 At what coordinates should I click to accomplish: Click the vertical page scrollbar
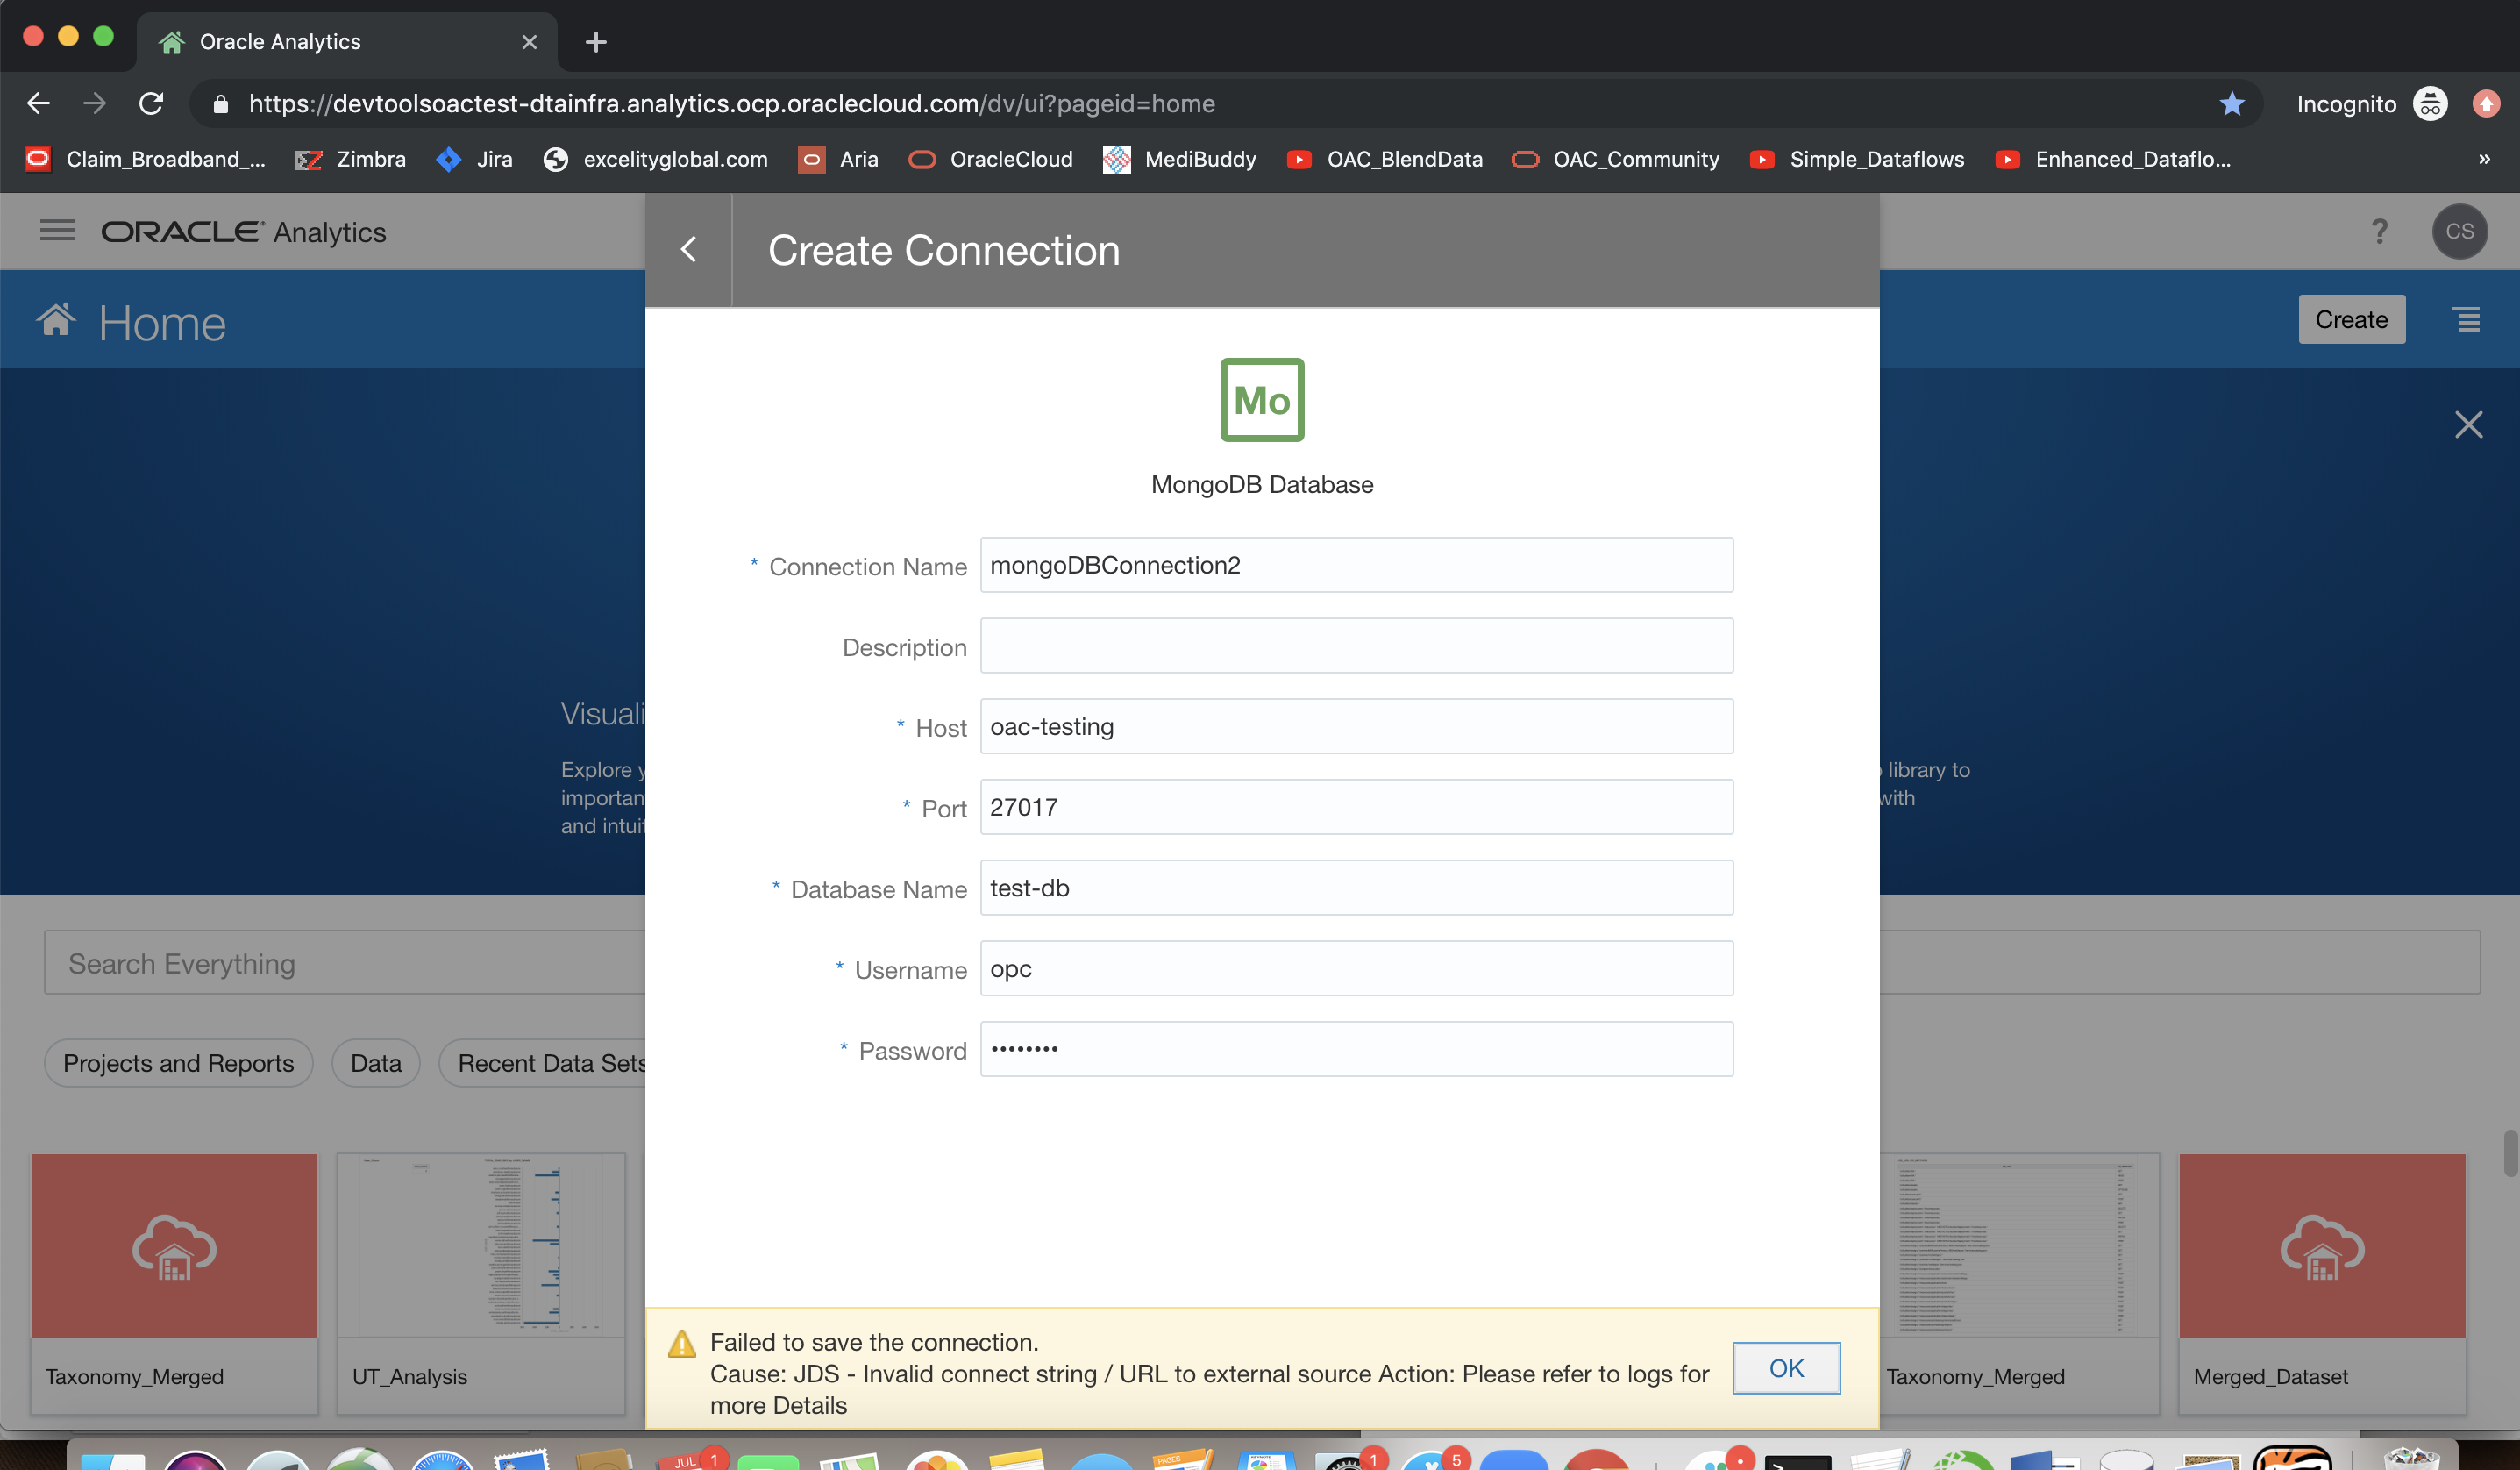coord(2510,1154)
